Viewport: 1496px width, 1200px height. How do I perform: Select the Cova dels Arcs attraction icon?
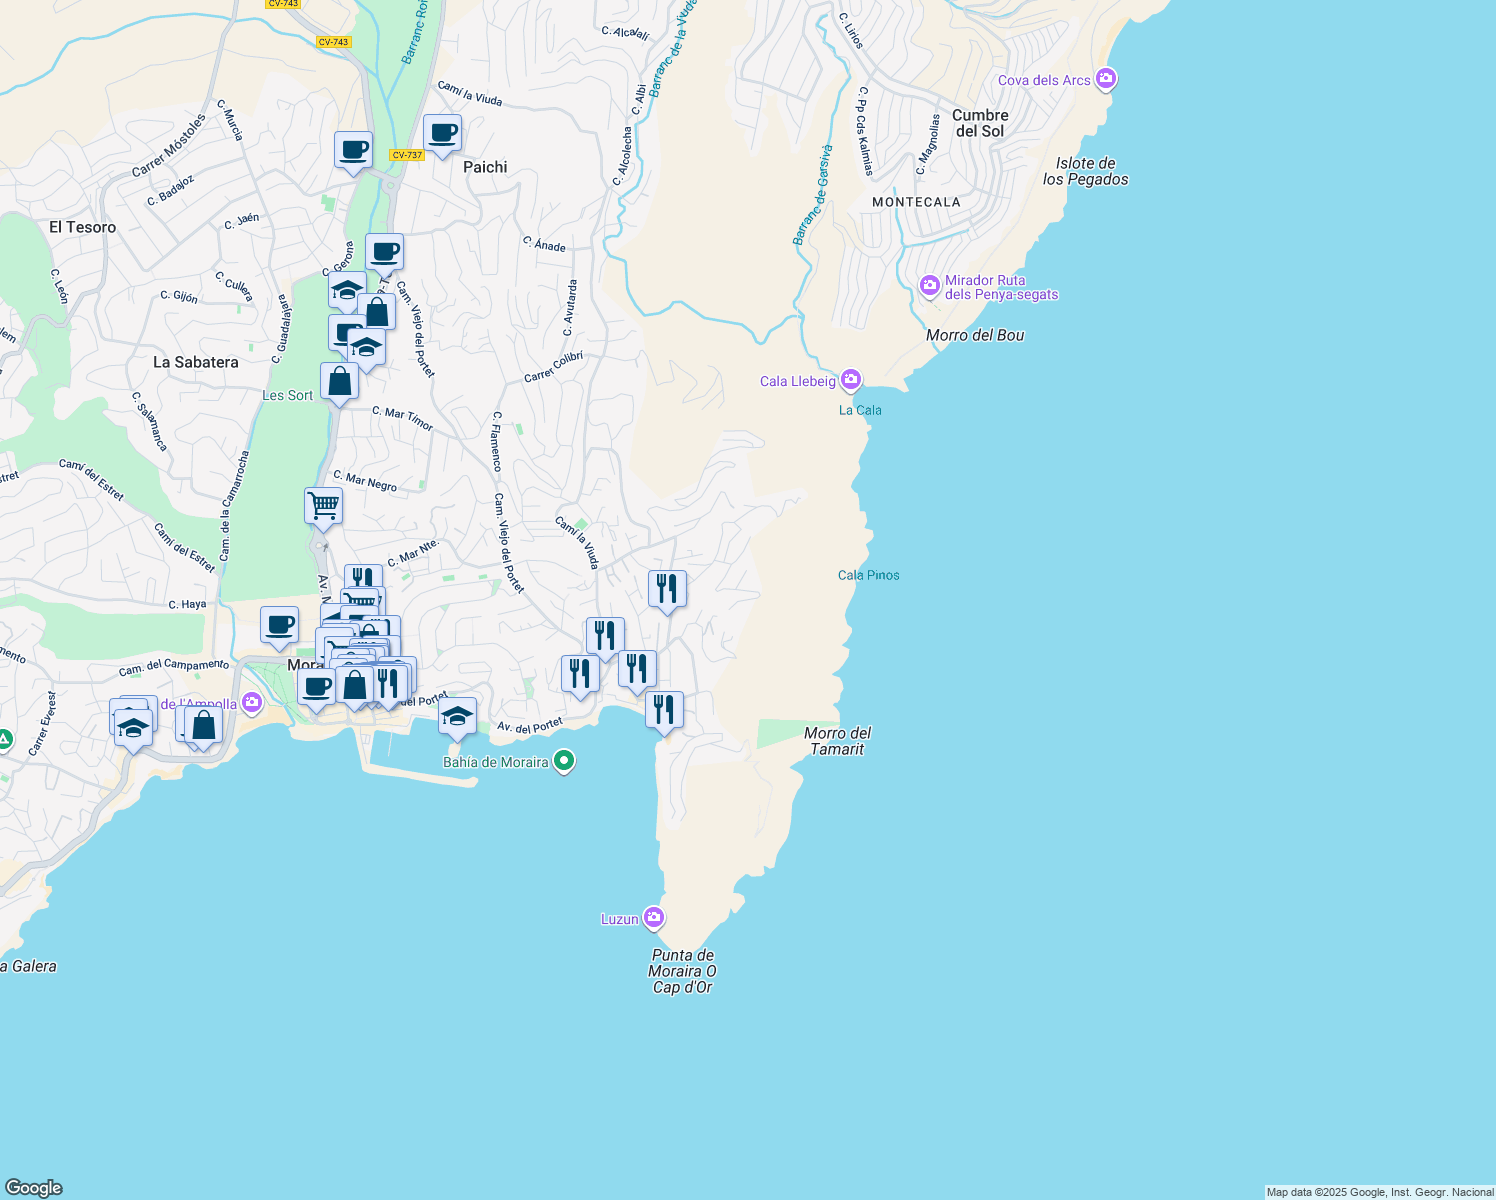[1104, 78]
